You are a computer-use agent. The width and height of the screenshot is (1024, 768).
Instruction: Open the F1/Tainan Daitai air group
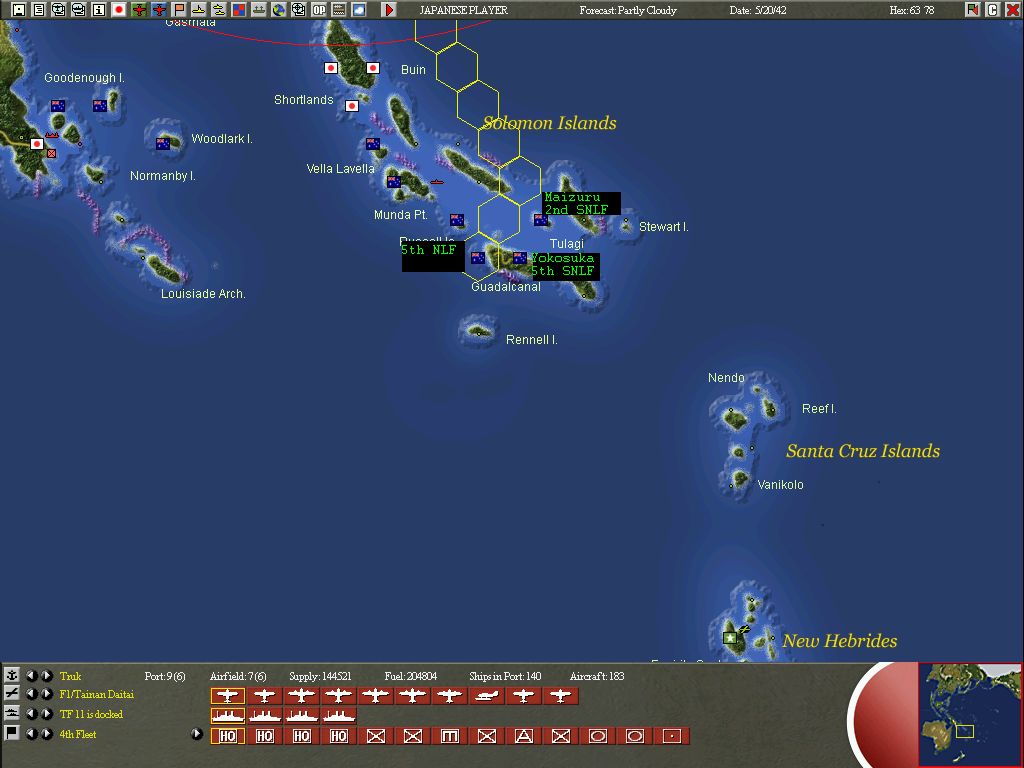coord(97,695)
